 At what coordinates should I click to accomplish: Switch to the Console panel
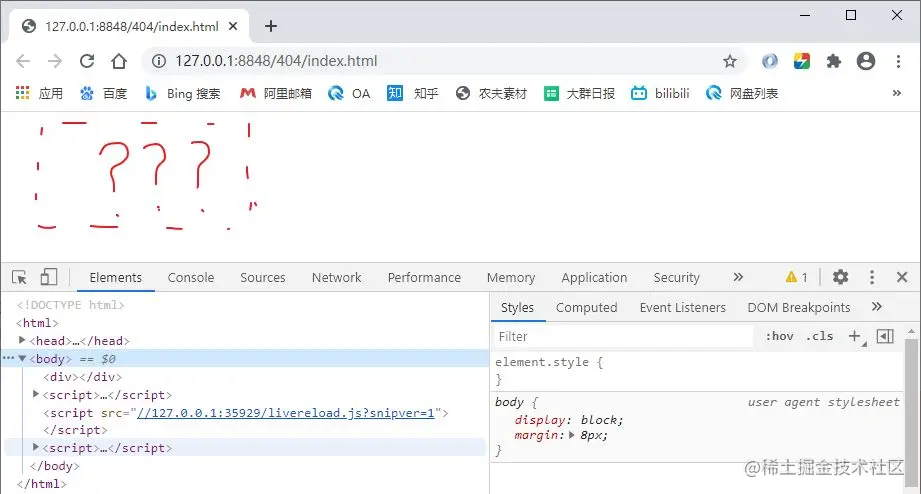[x=191, y=277]
